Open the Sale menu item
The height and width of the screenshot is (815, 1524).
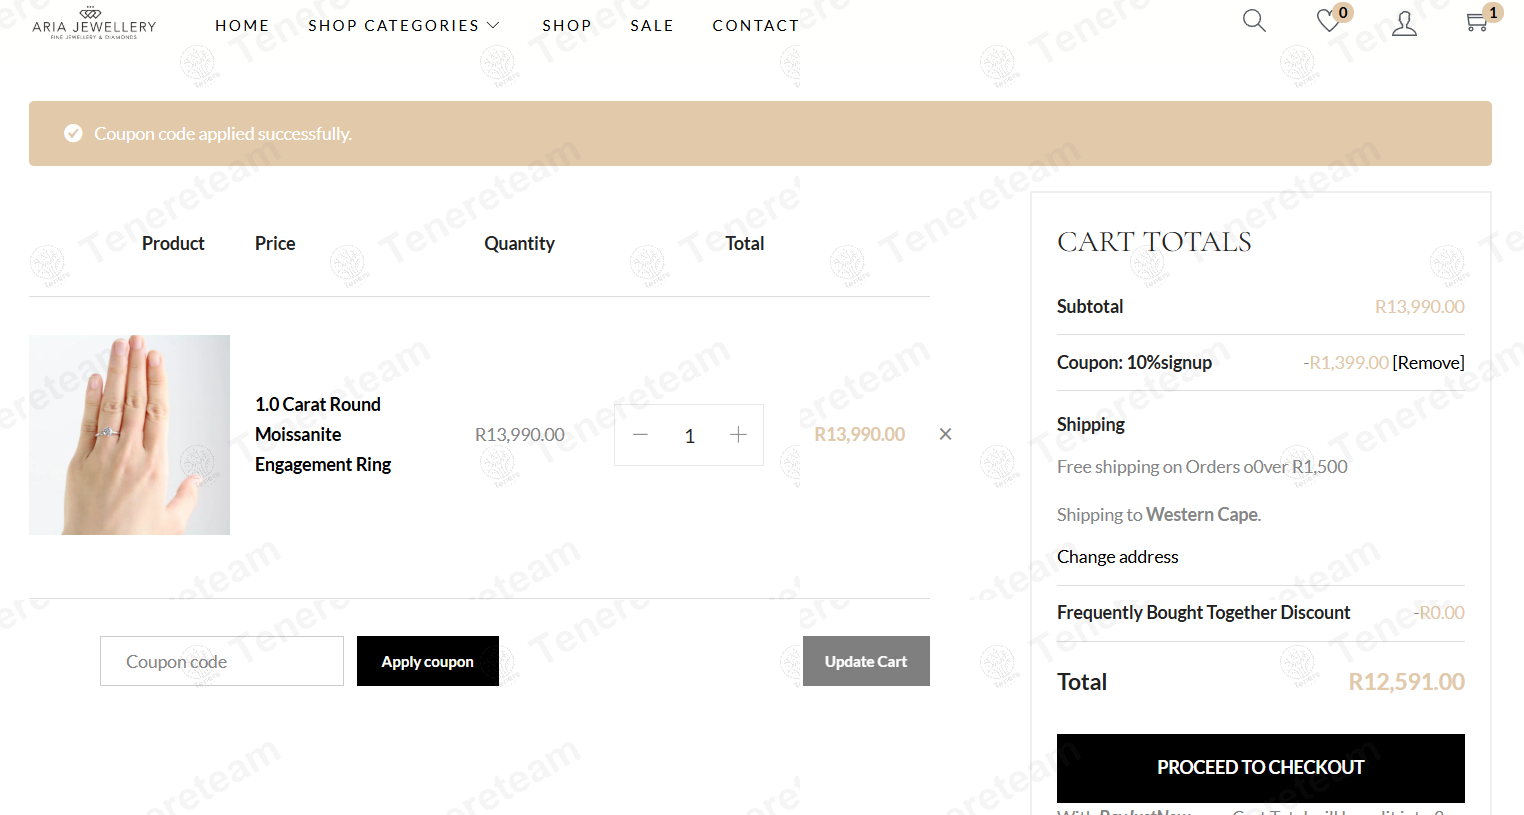tap(652, 25)
